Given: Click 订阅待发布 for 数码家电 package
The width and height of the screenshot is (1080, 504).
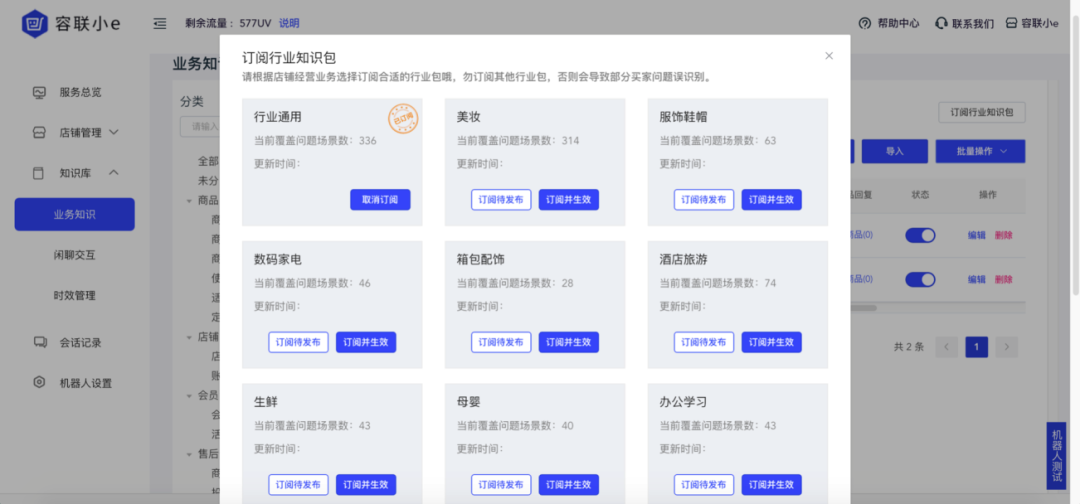Looking at the screenshot, I should pyautogui.click(x=298, y=342).
